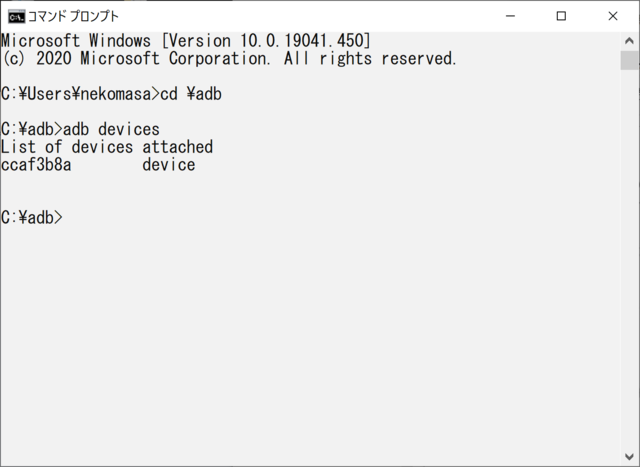
Task: Click the コマンド プロンプト title bar text
Action: tap(73, 16)
